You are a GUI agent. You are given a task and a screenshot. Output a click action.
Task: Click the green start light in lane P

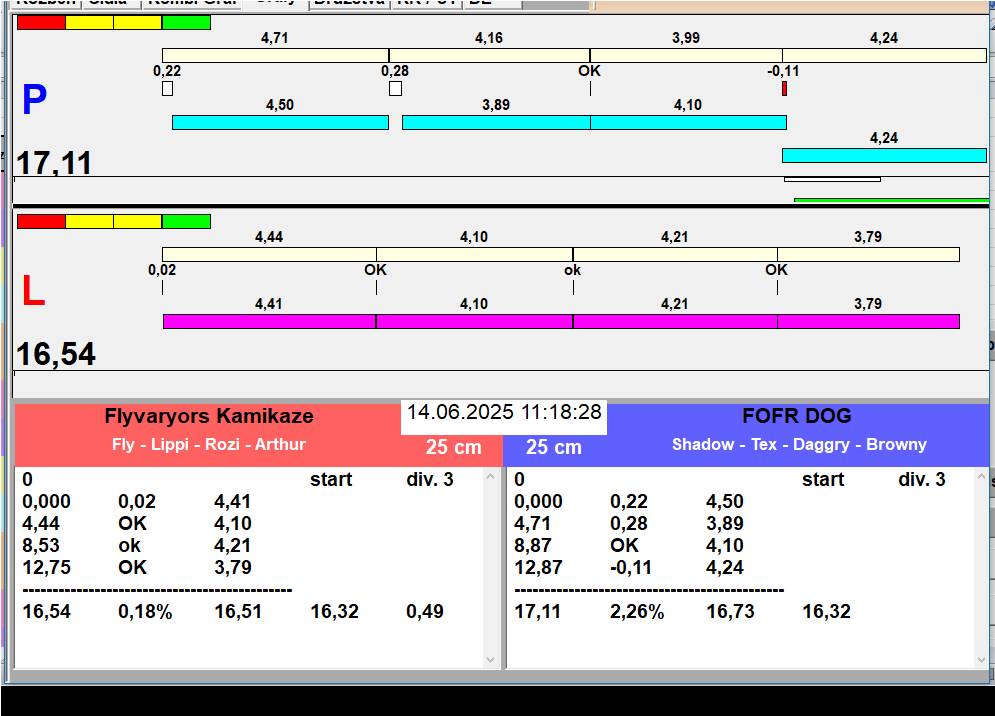point(186,22)
